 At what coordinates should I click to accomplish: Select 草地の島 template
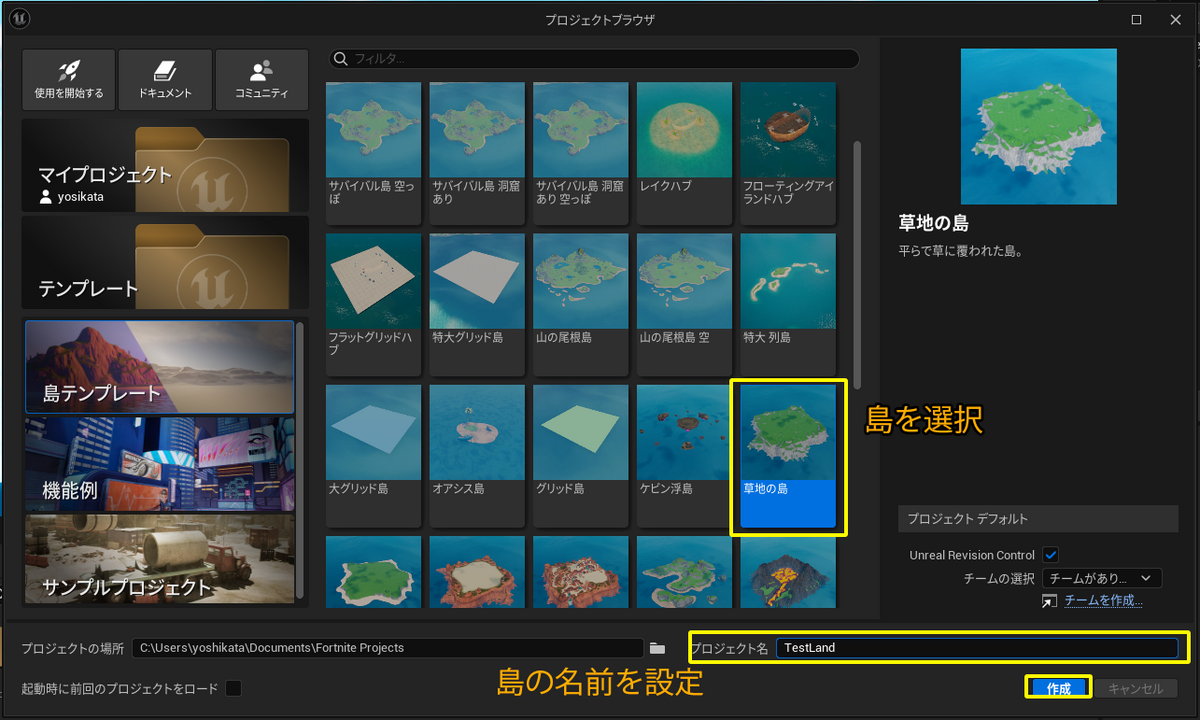pyautogui.click(x=788, y=456)
